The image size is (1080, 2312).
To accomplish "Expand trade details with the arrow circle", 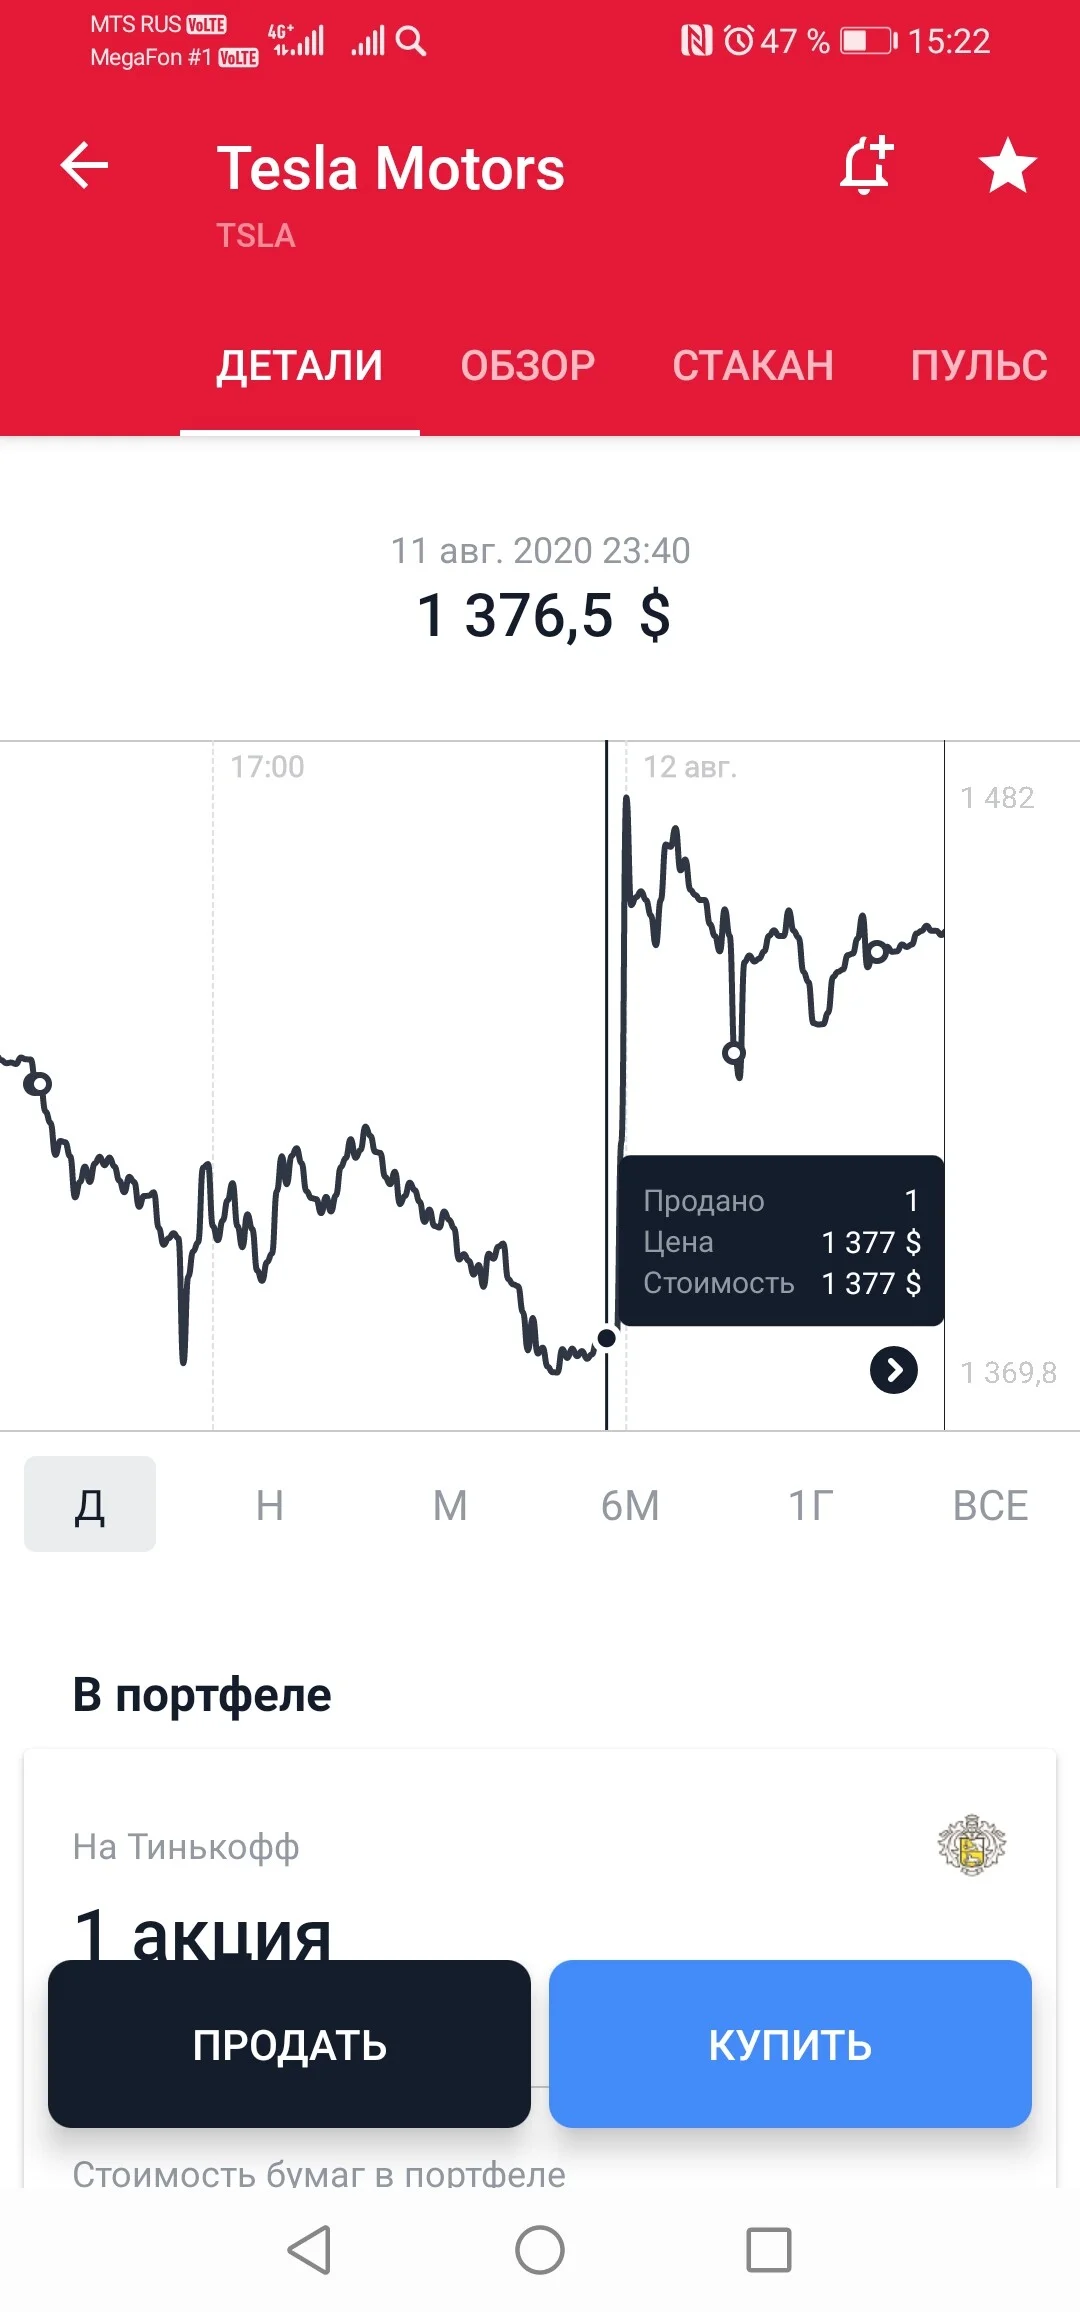I will 894,1370.
